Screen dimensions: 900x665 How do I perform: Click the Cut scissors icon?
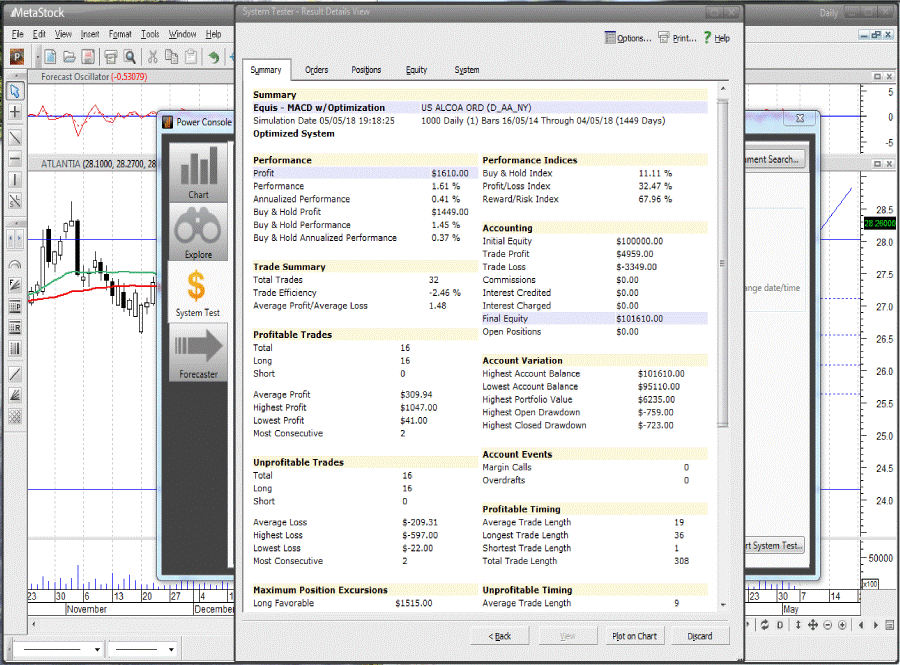[153, 57]
